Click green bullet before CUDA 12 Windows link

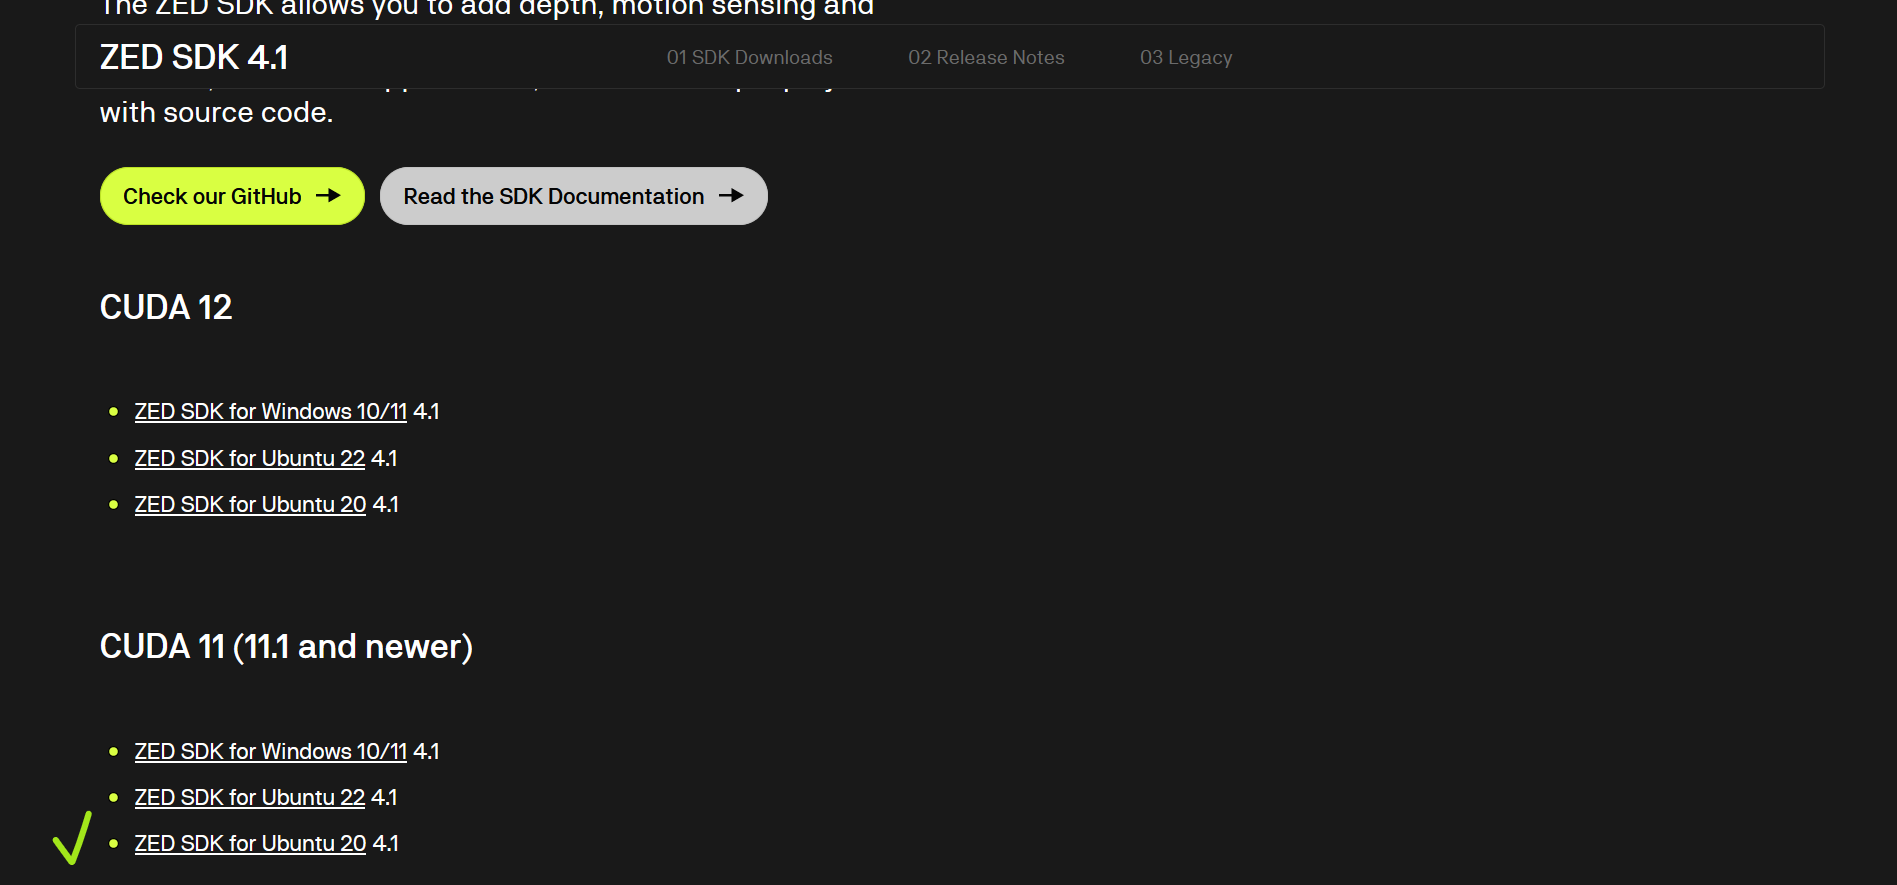114,412
